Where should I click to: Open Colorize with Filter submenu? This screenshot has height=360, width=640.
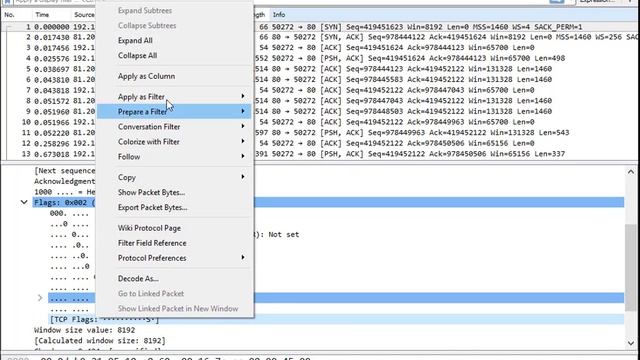point(174,142)
